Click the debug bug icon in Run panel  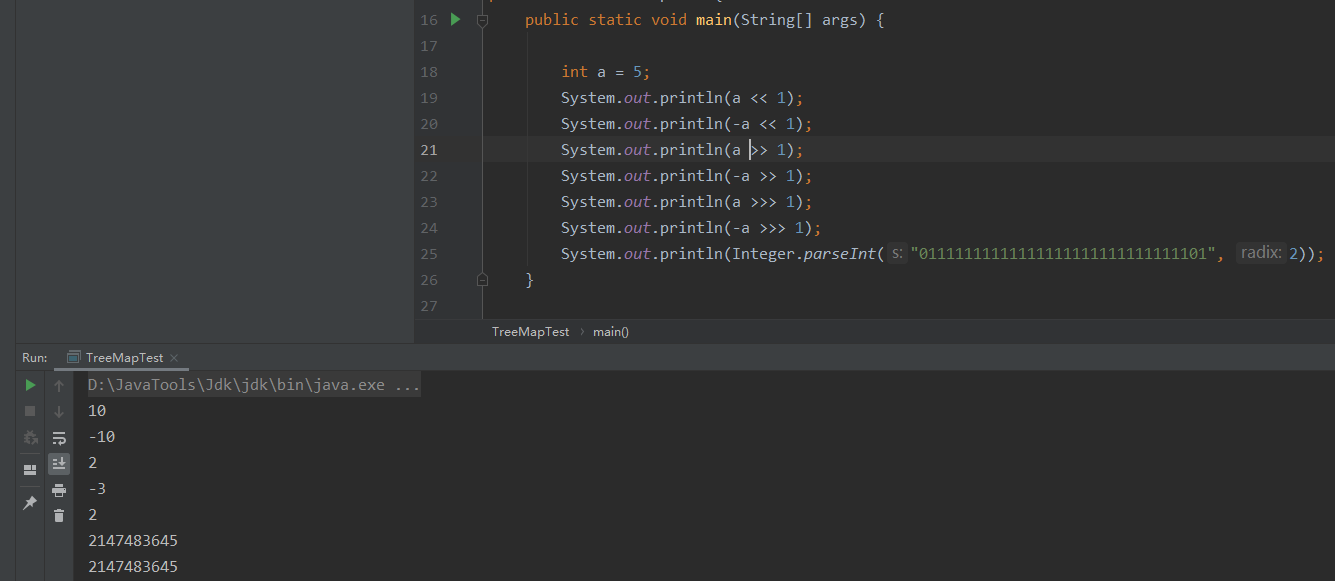coord(30,437)
